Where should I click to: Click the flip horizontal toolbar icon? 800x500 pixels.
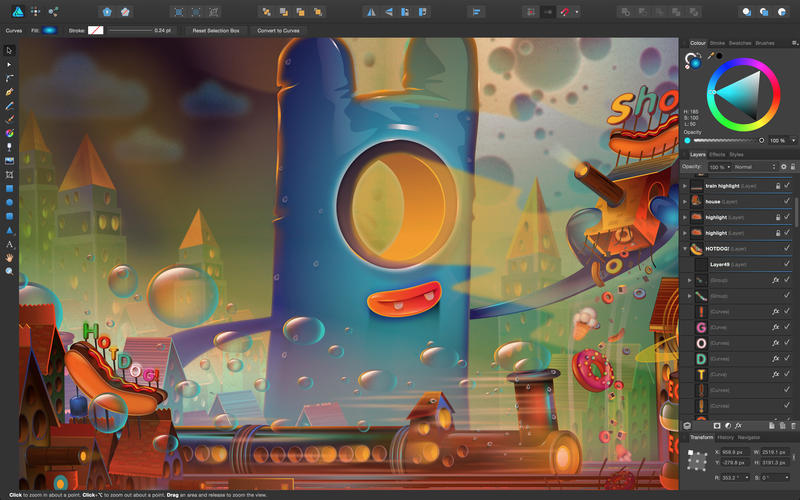point(371,12)
